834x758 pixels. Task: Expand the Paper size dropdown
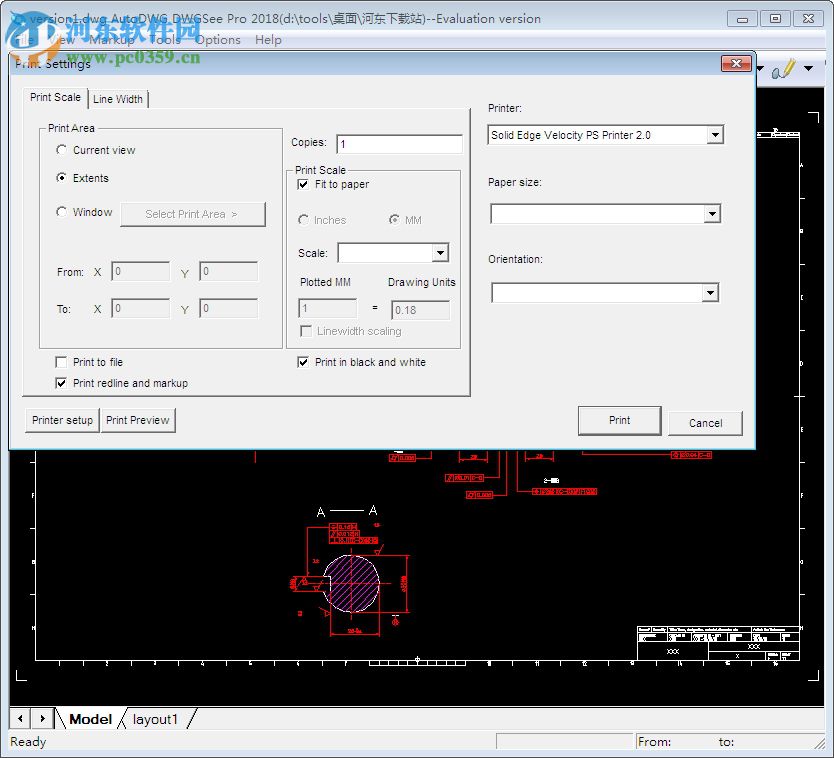(x=714, y=213)
